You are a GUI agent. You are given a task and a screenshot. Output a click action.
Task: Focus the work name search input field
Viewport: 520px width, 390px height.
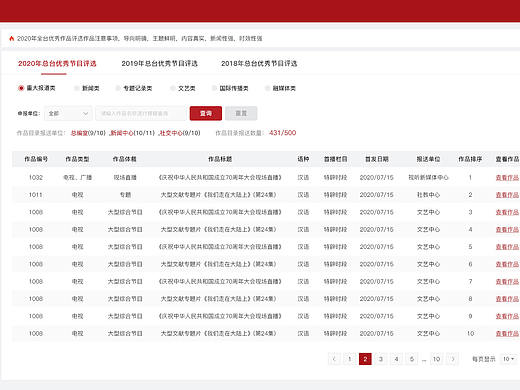click(141, 113)
